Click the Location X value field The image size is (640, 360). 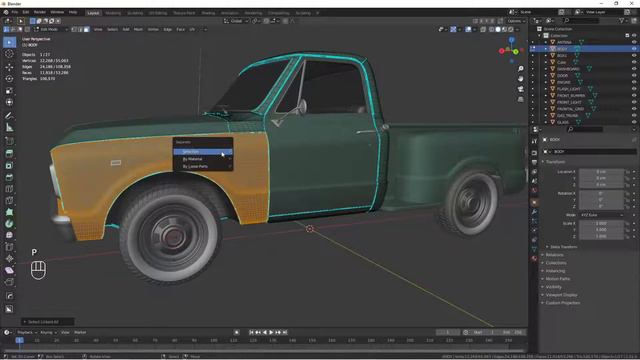[x=601, y=172]
